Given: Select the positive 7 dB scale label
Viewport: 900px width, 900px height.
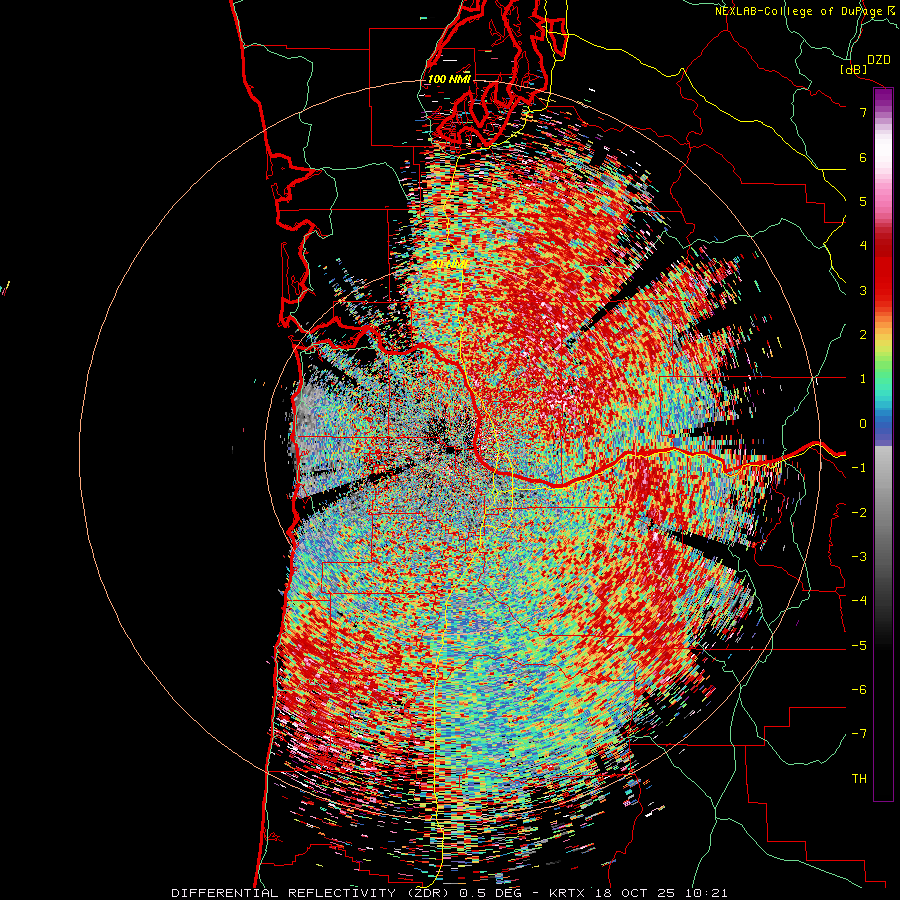Looking at the screenshot, I should [863, 112].
